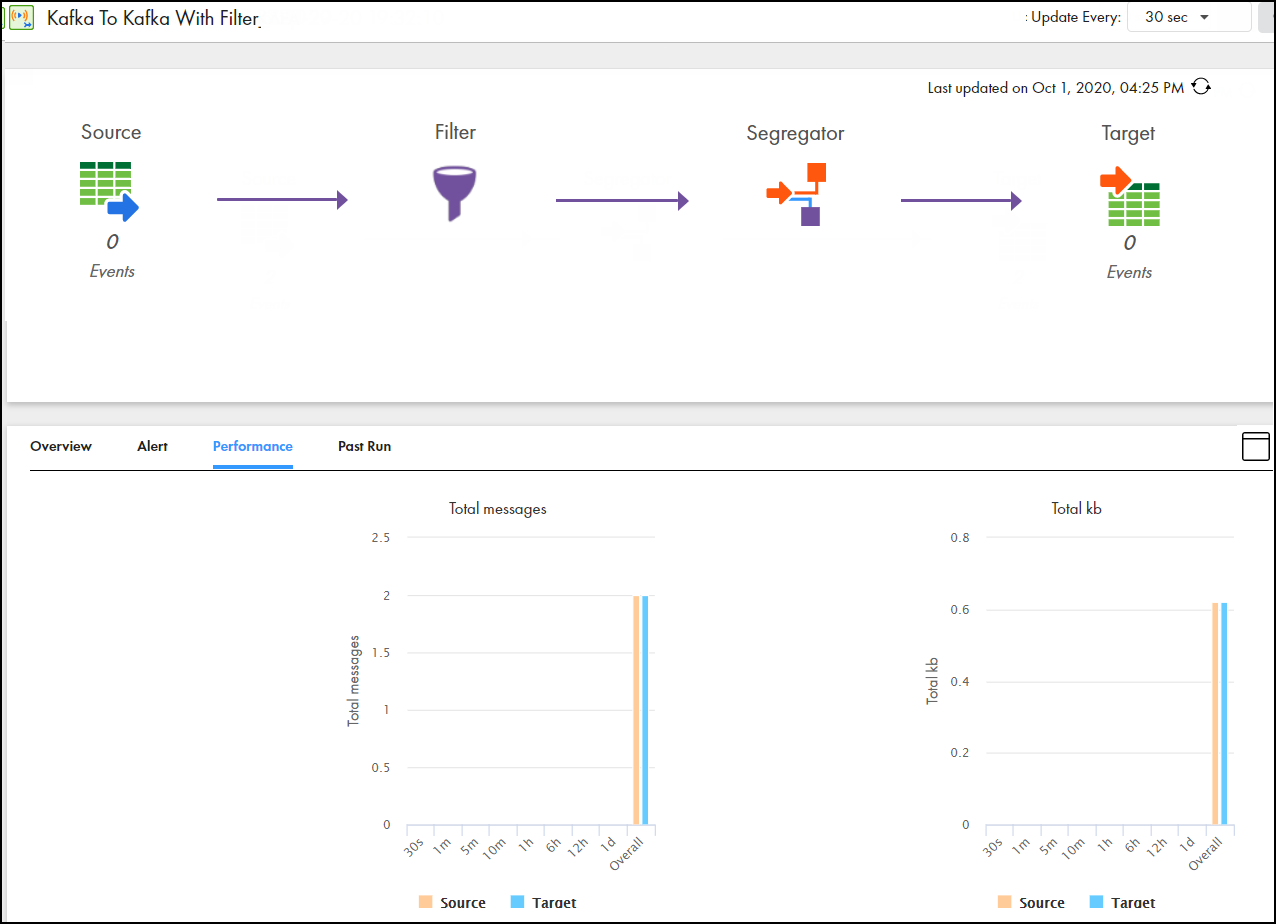Click blue Target bar in Total messages chart

click(x=645, y=710)
